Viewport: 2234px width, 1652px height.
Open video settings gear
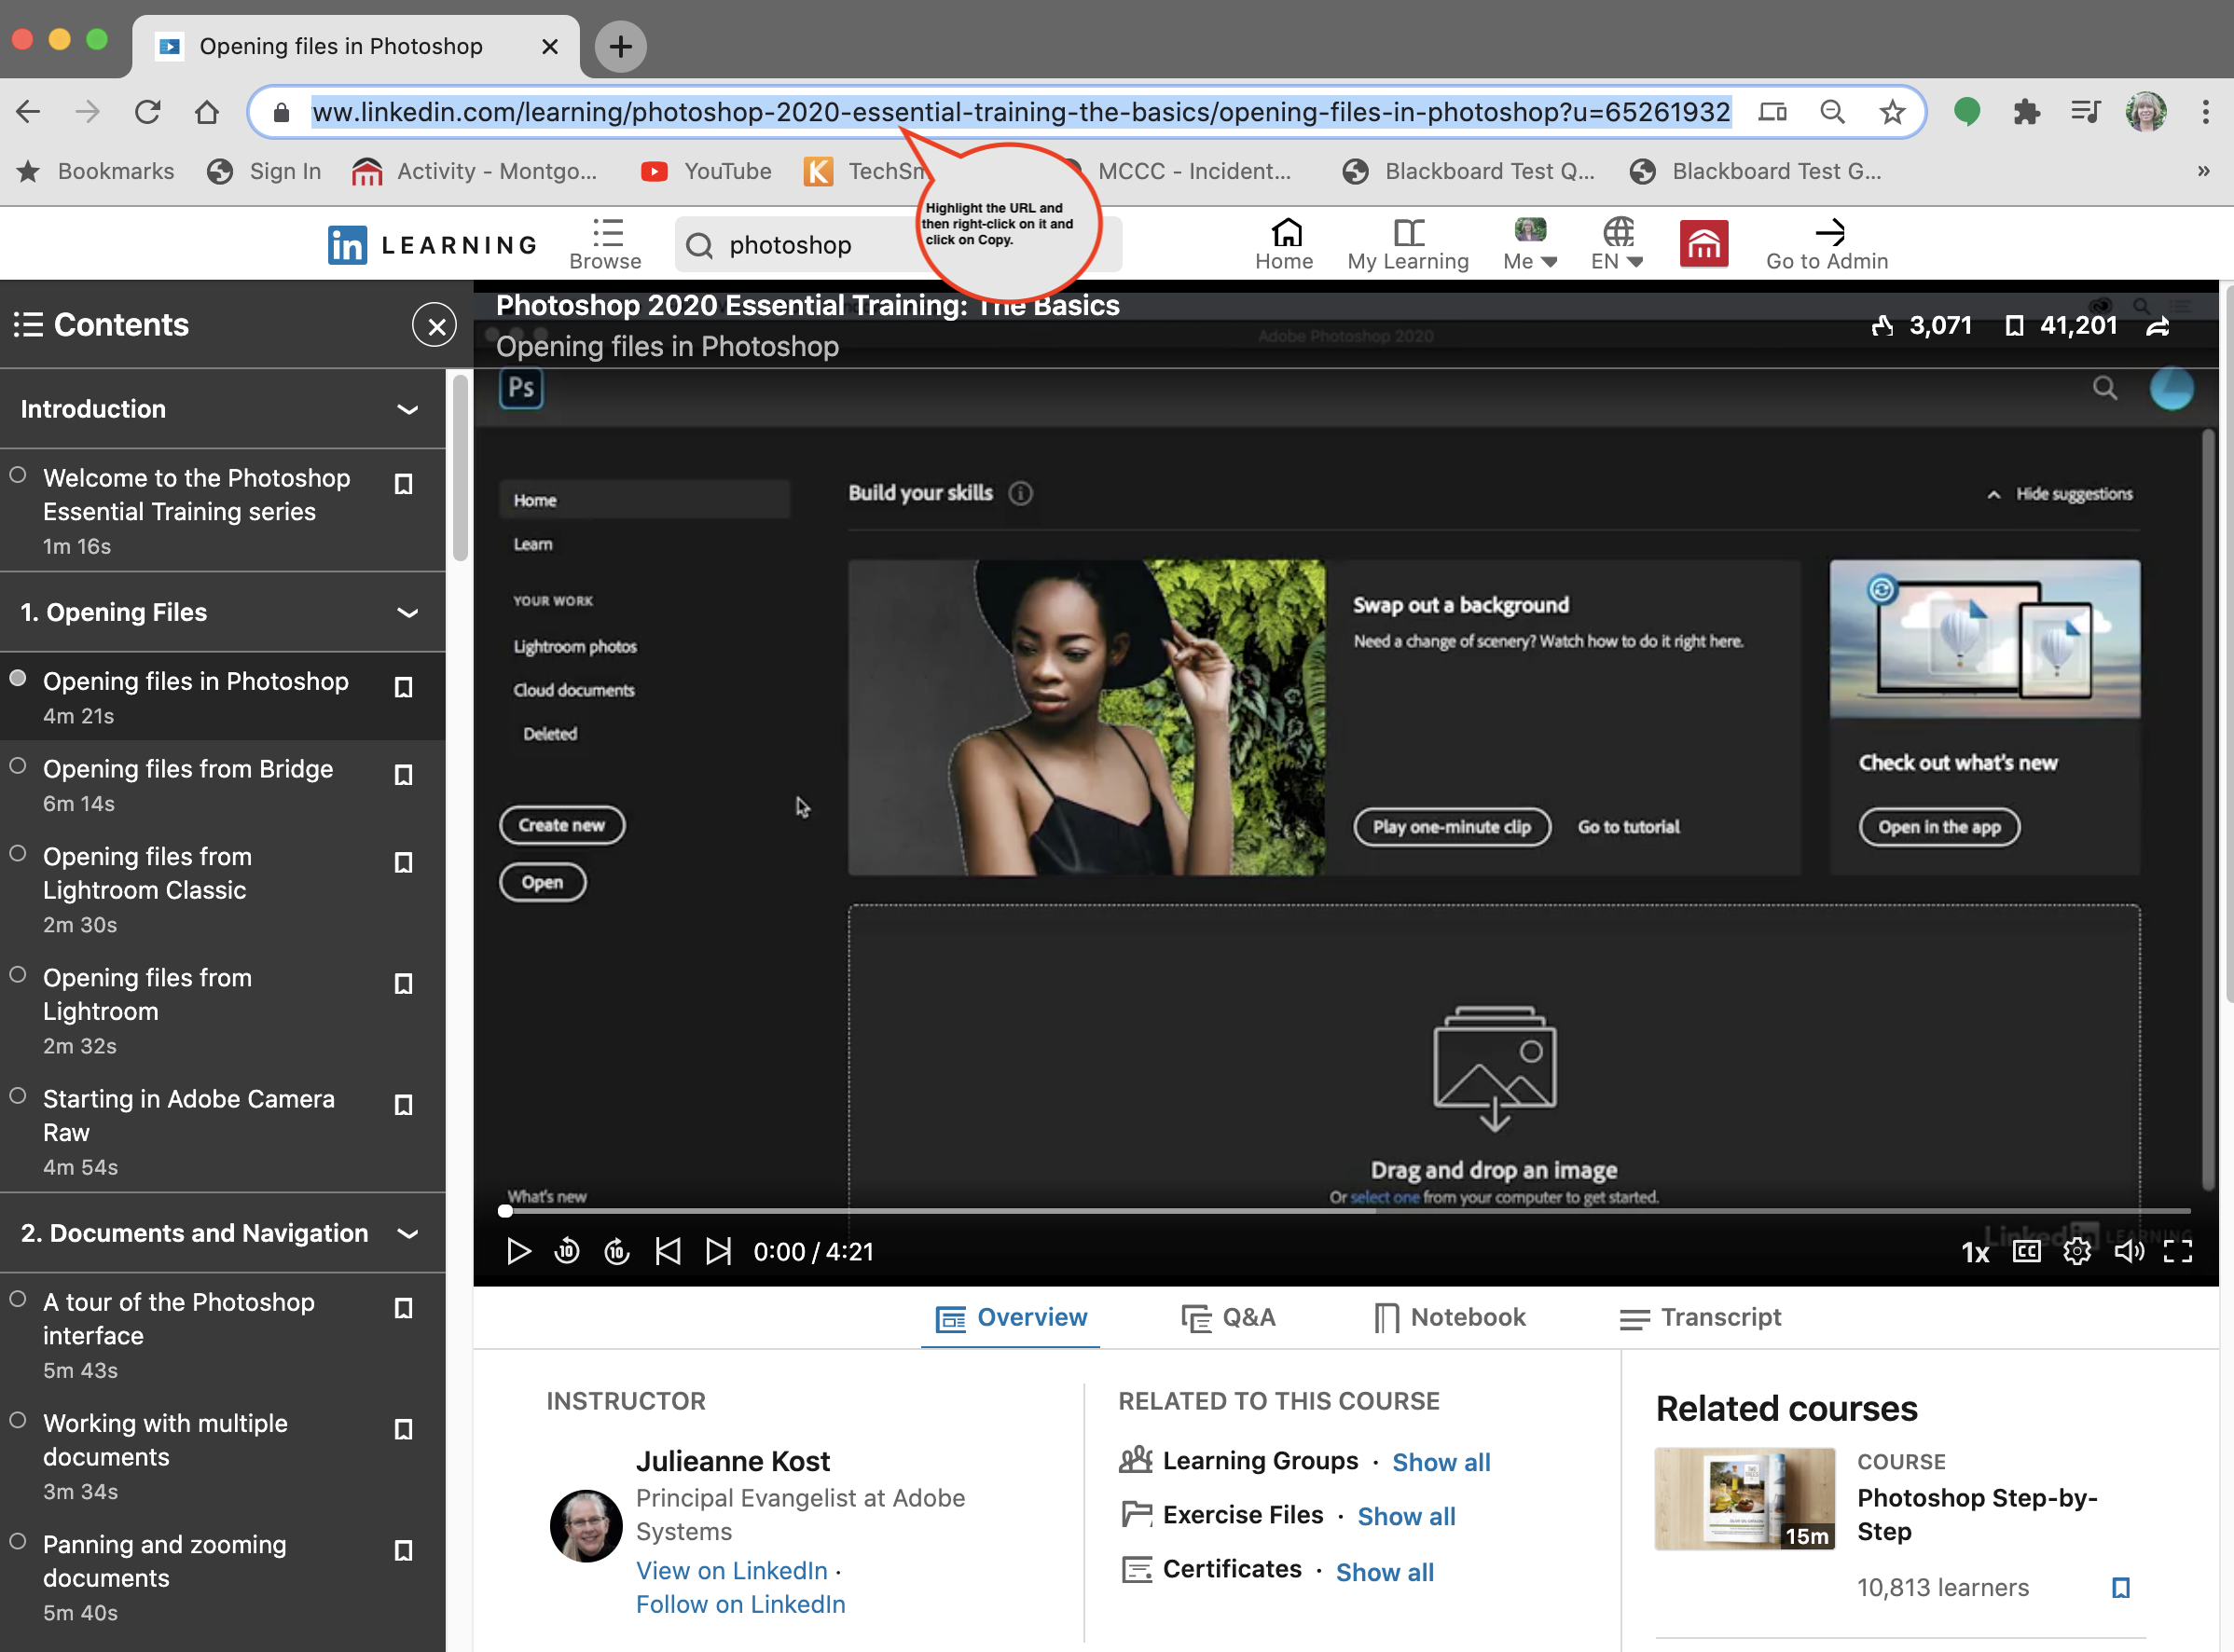pyautogui.click(x=2077, y=1251)
